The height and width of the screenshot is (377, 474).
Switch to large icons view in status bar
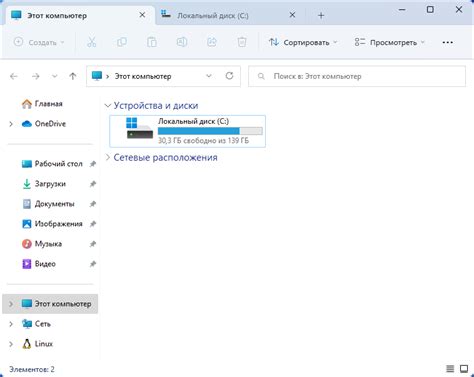pyautogui.click(x=464, y=369)
